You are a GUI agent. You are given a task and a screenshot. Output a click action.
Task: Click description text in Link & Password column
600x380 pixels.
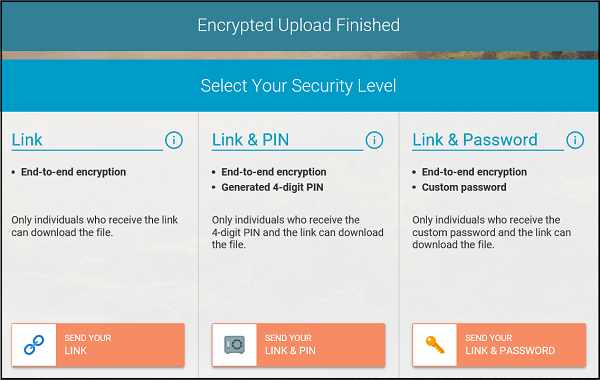491,232
